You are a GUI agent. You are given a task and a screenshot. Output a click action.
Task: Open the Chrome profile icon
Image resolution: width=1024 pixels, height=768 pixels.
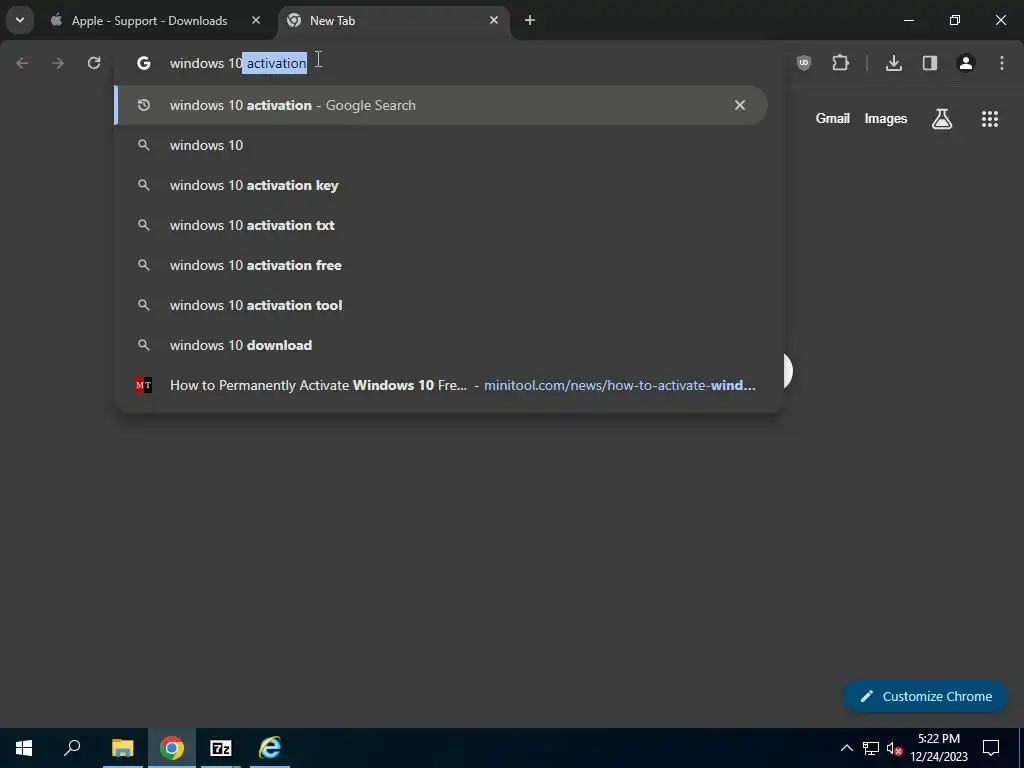click(x=966, y=63)
